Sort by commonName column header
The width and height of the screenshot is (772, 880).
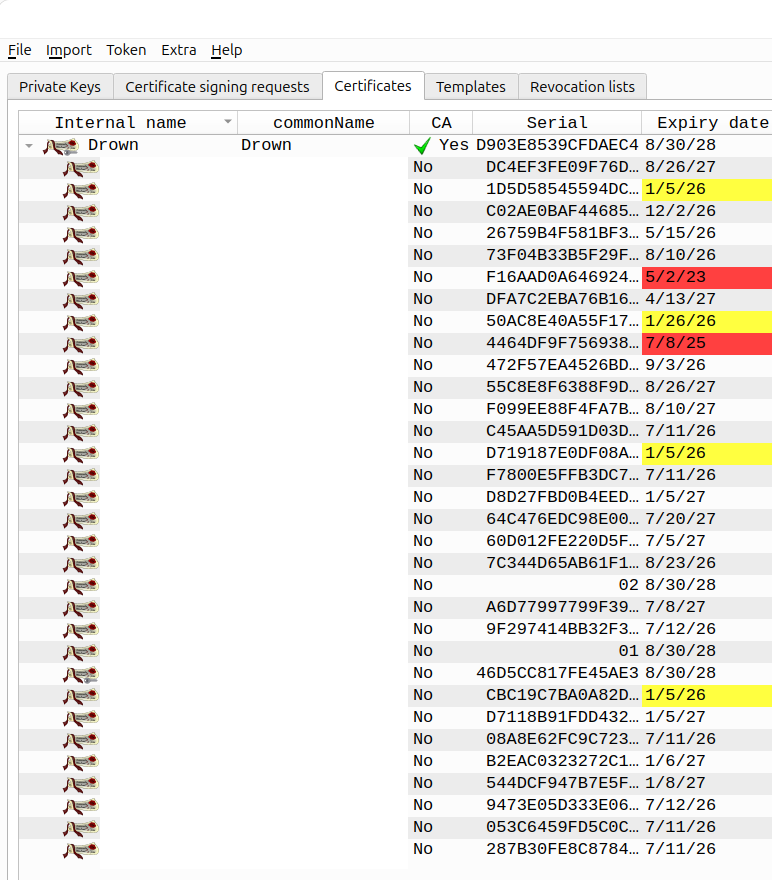[324, 122]
